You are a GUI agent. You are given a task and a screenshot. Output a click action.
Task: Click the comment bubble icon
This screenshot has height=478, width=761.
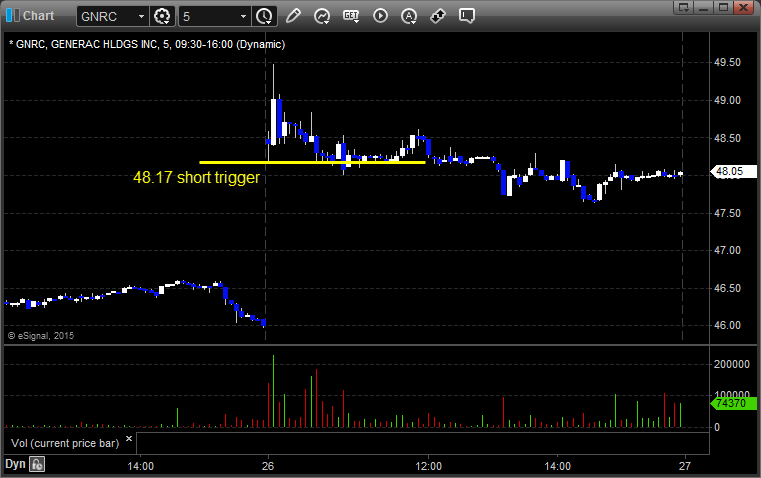(467, 16)
